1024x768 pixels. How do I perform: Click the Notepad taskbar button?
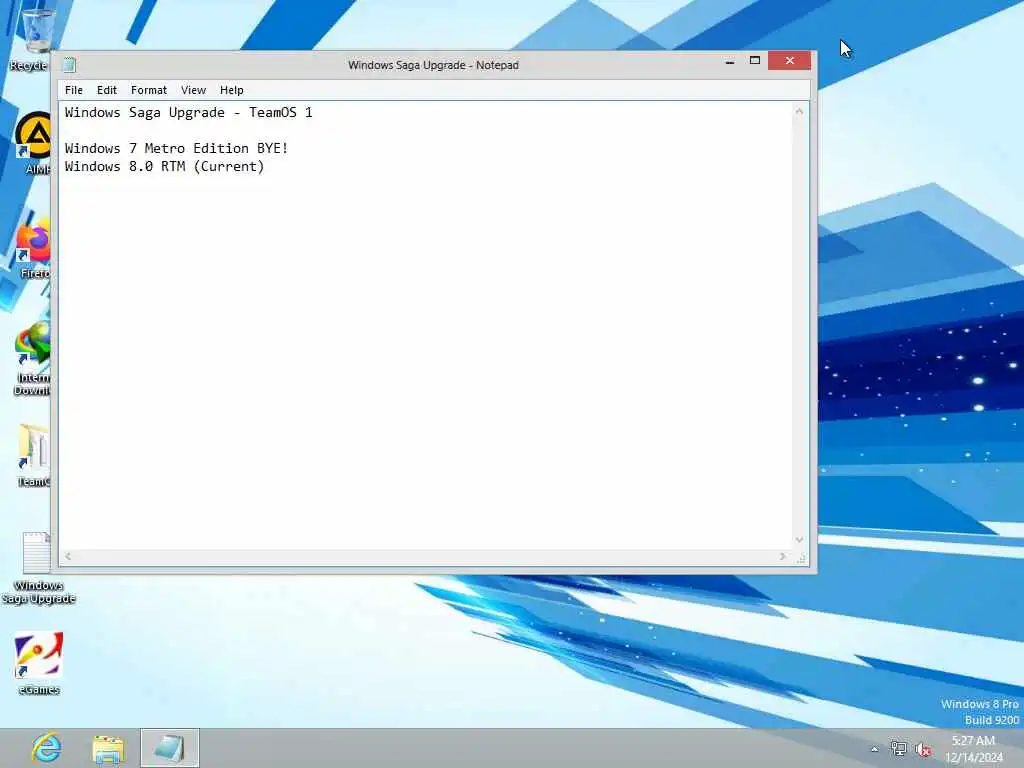(170, 748)
